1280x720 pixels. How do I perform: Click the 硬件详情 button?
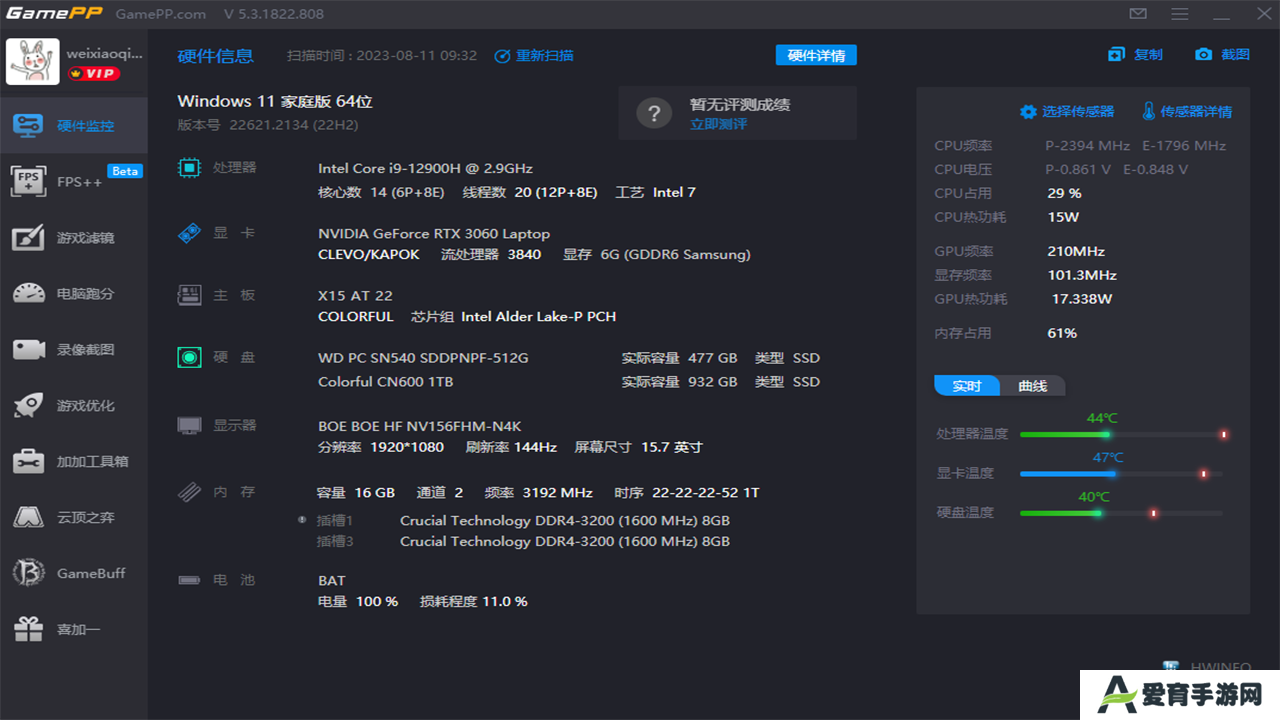[x=816, y=56]
